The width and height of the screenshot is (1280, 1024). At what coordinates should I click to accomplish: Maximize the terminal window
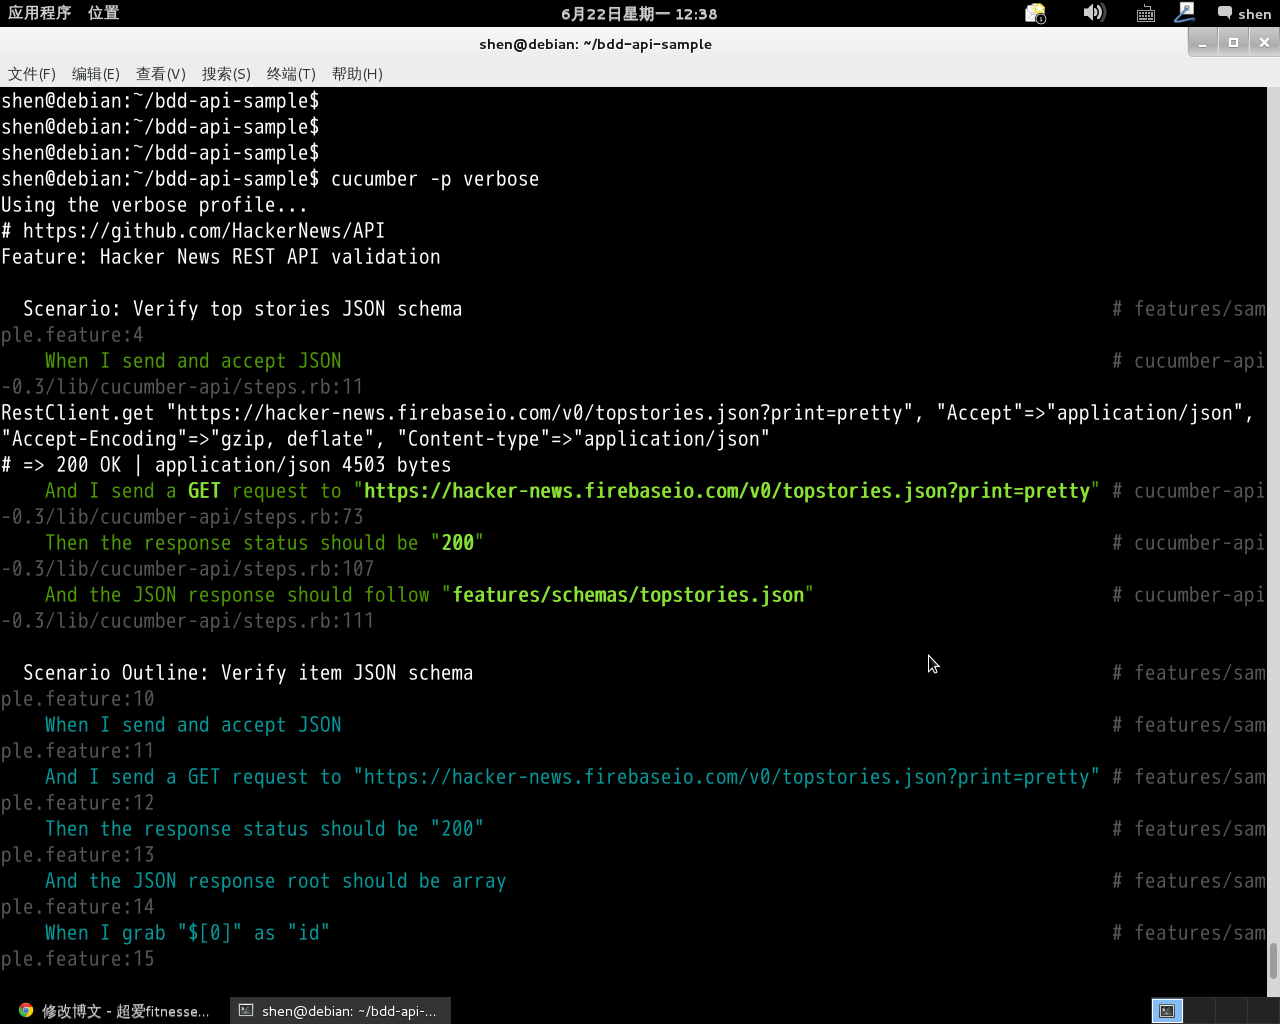1233,42
